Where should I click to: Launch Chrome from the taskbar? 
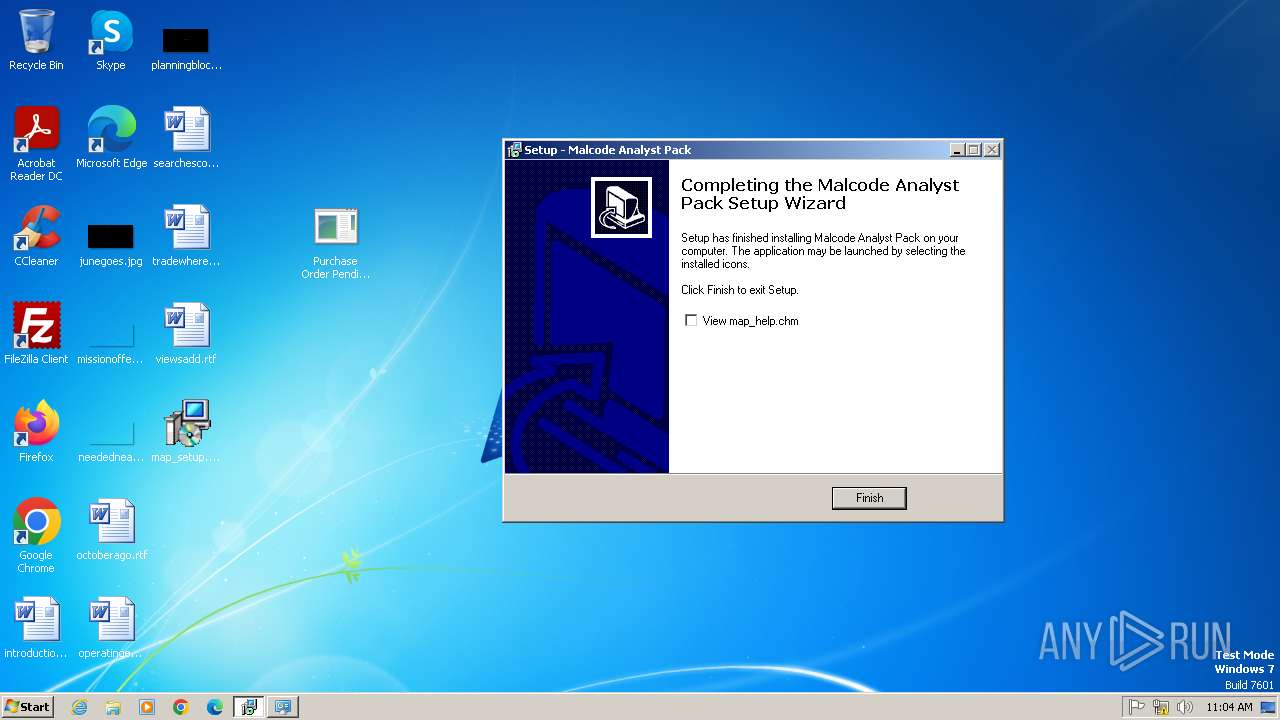pos(181,707)
